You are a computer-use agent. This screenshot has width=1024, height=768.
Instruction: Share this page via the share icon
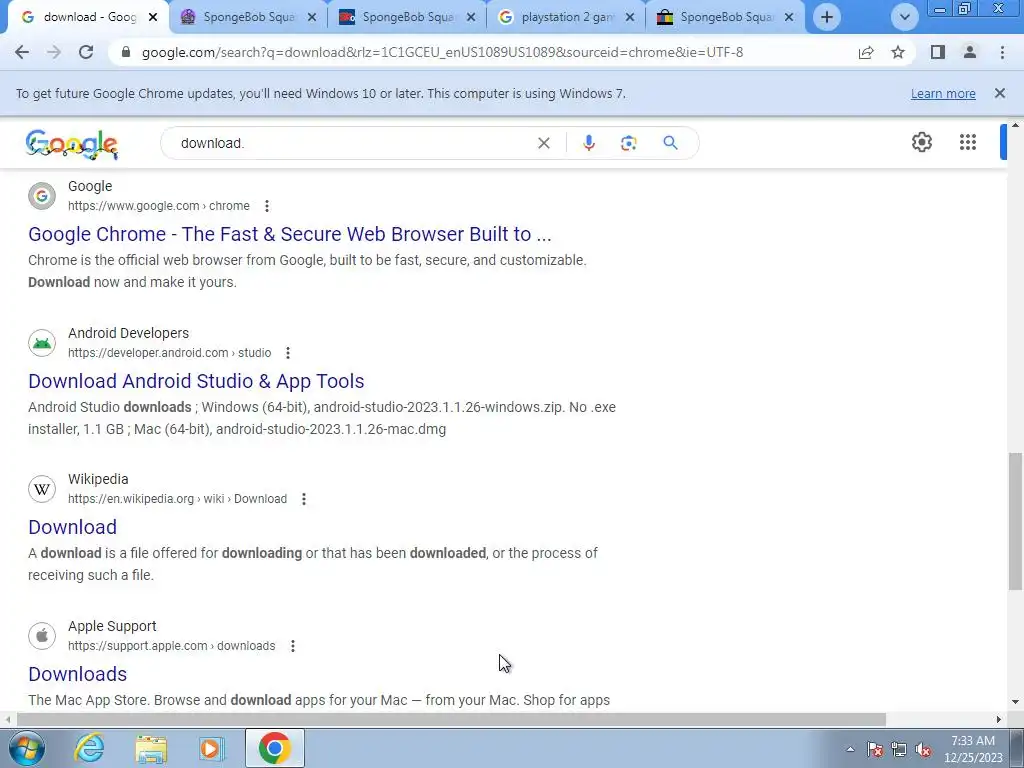(x=866, y=52)
